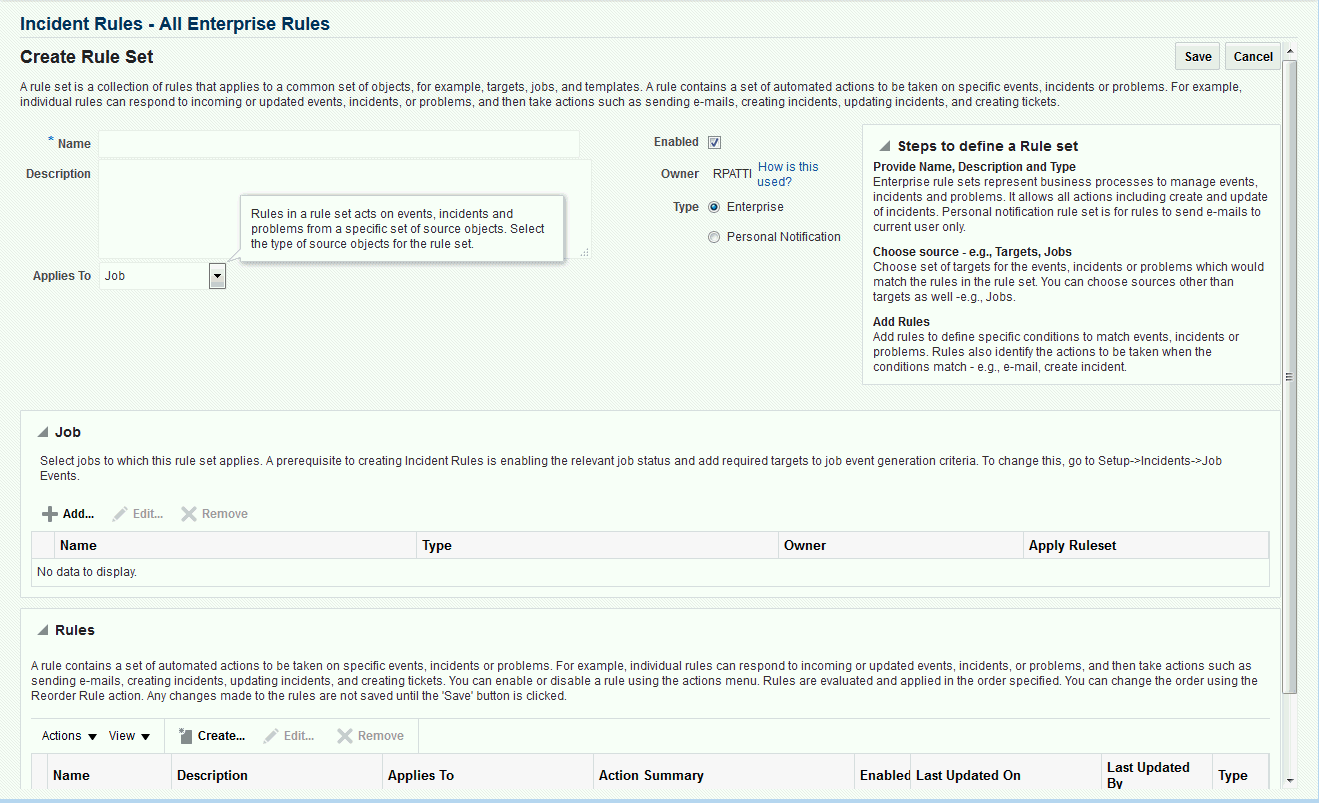This screenshot has width=1319, height=803.
Task: Collapse the Rules section
Action: point(42,630)
